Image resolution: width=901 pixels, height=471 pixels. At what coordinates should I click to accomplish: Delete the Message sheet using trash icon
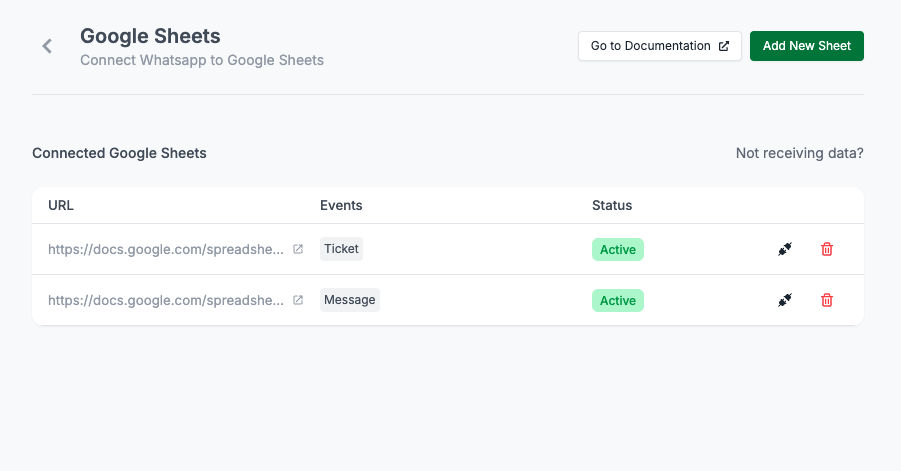tap(827, 300)
